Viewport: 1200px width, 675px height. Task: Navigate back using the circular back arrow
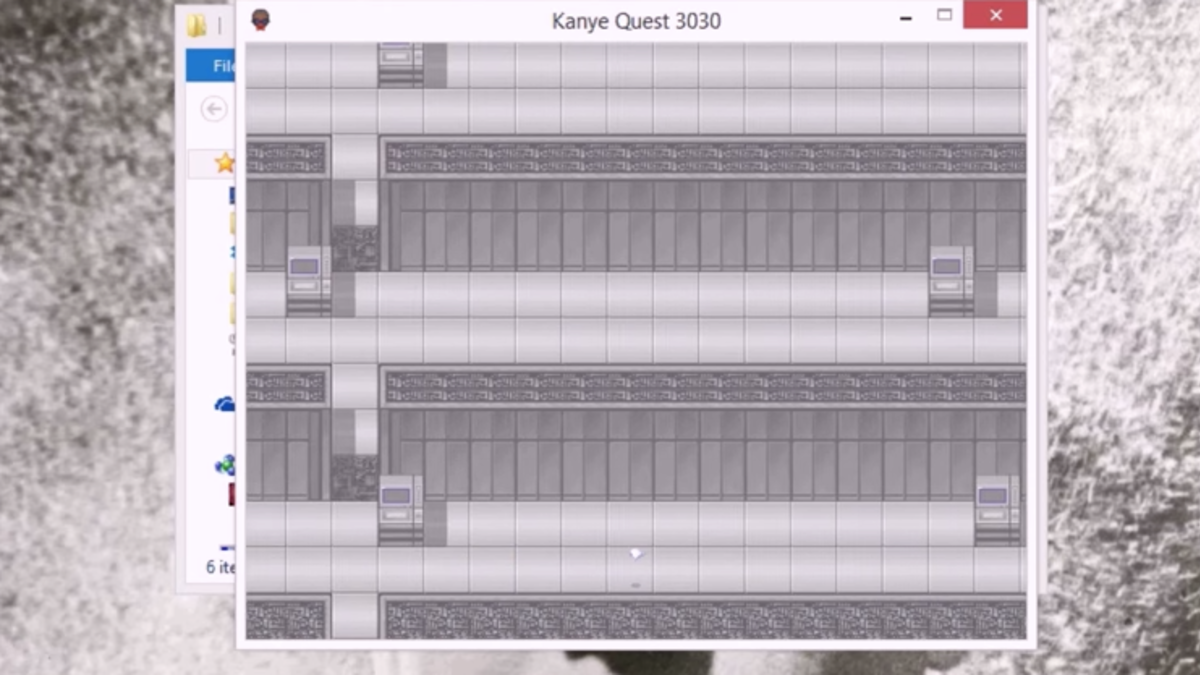point(214,109)
